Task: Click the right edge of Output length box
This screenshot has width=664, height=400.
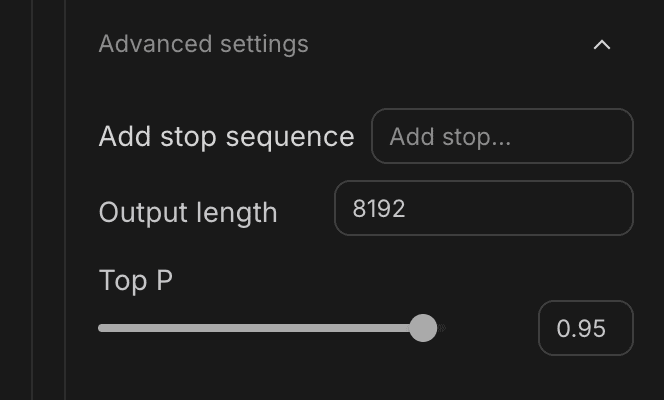Action: [624, 208]
